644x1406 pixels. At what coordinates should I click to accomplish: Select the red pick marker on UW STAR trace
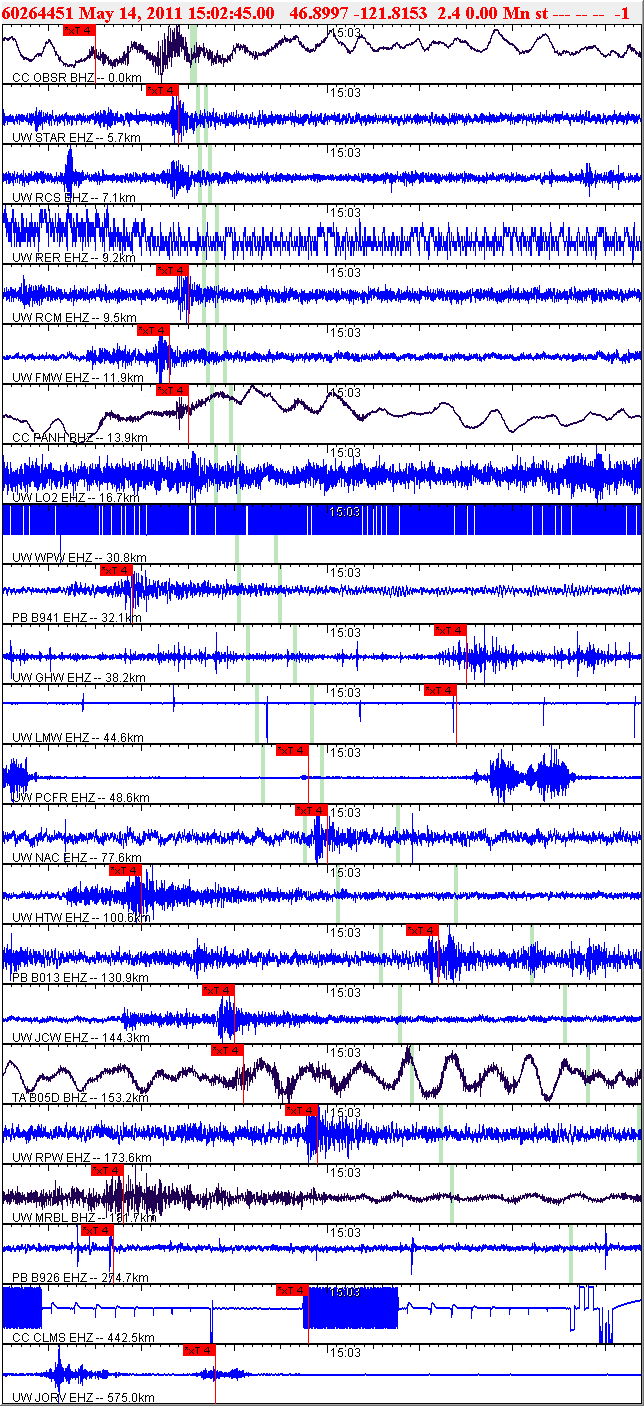pyautogui.click(x=162, y=90)
